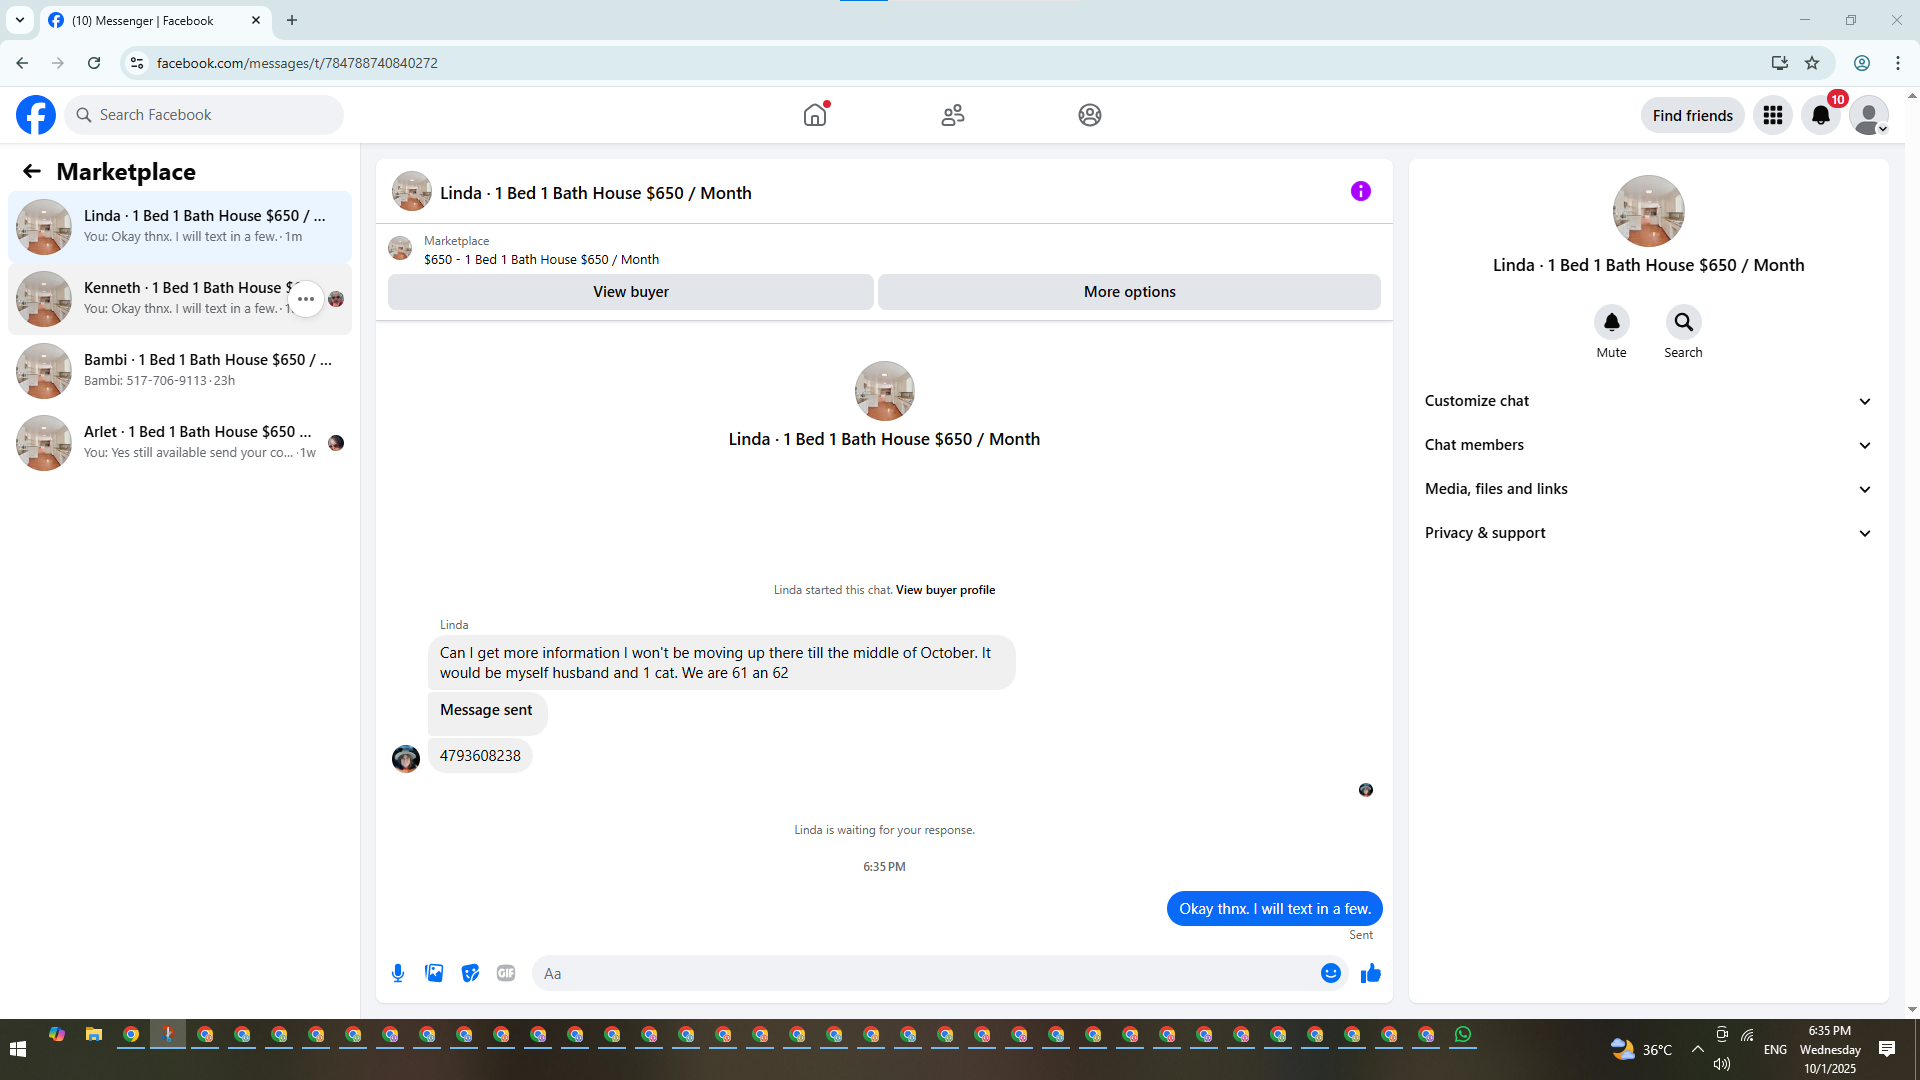The image size is (1920, 1080).
Task: Open the Marketplace listing $650 link
Action: [x=541, y=259]
